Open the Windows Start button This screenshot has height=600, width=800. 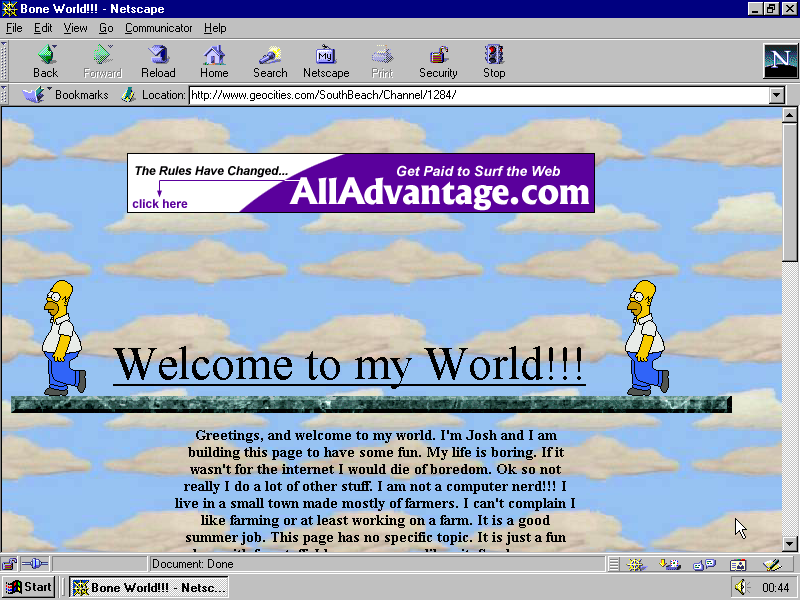coord(28,587)
